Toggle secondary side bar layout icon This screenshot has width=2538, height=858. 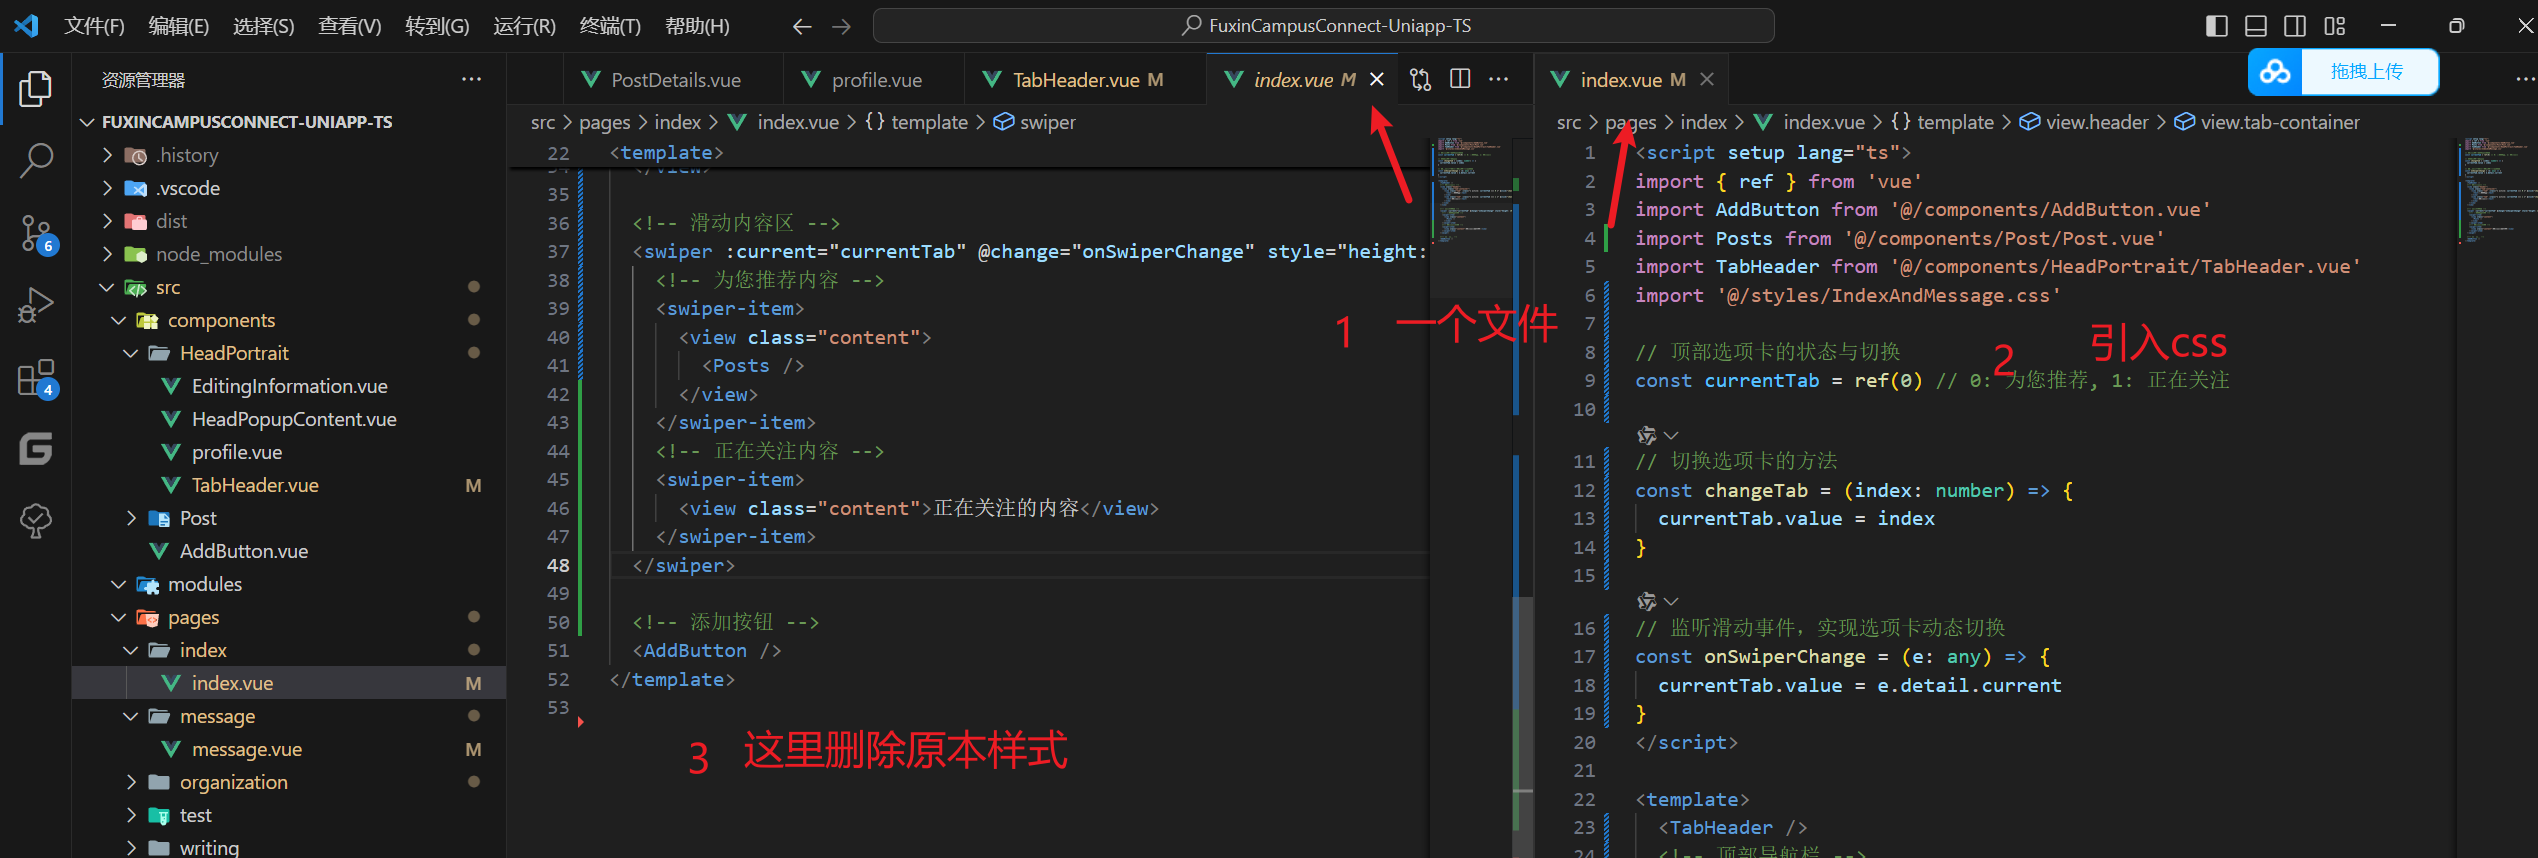2295,26
